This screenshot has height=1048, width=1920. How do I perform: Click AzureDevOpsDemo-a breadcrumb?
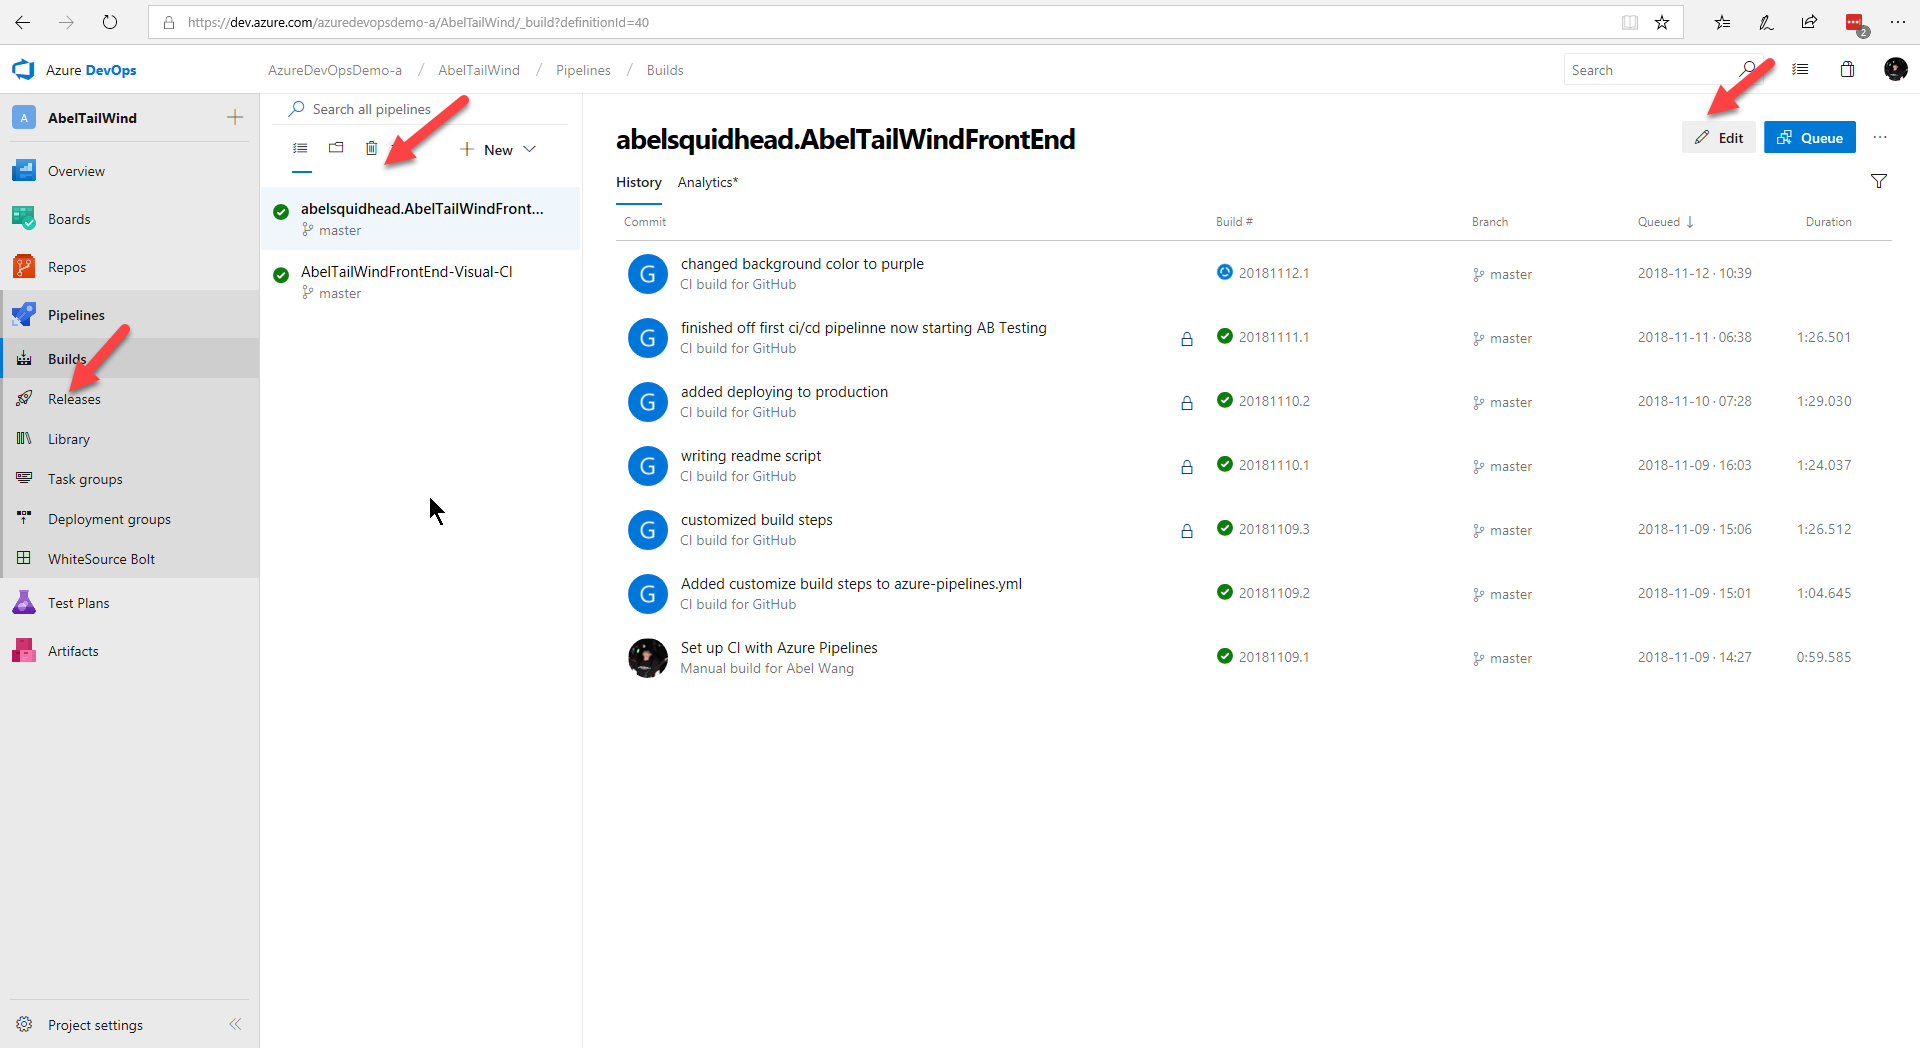(x=335, y=70)
